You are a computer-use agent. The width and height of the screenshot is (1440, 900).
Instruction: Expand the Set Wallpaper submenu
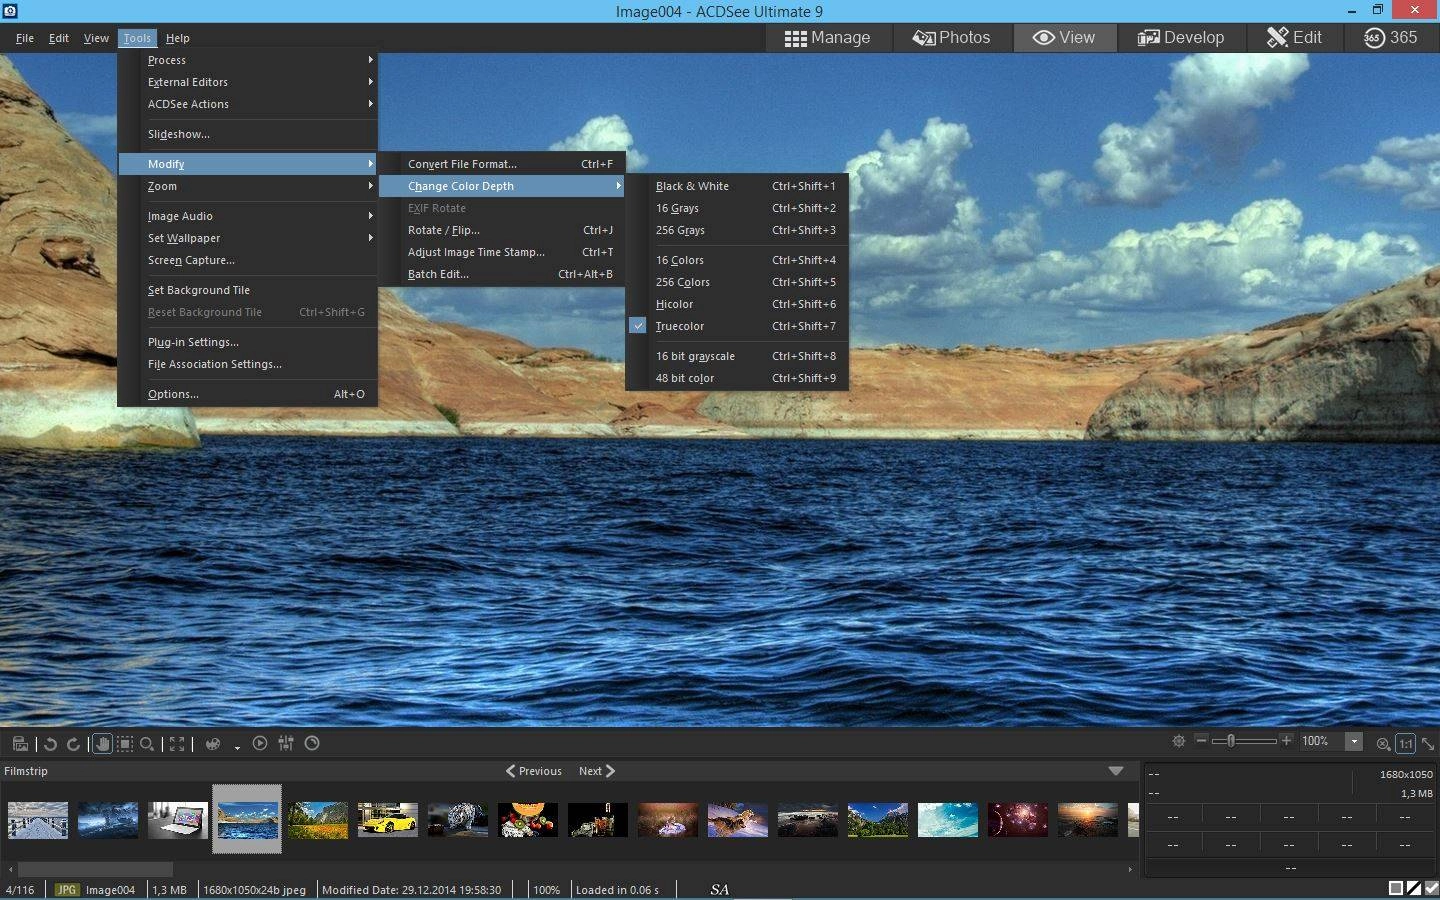[x=247, y=238]
